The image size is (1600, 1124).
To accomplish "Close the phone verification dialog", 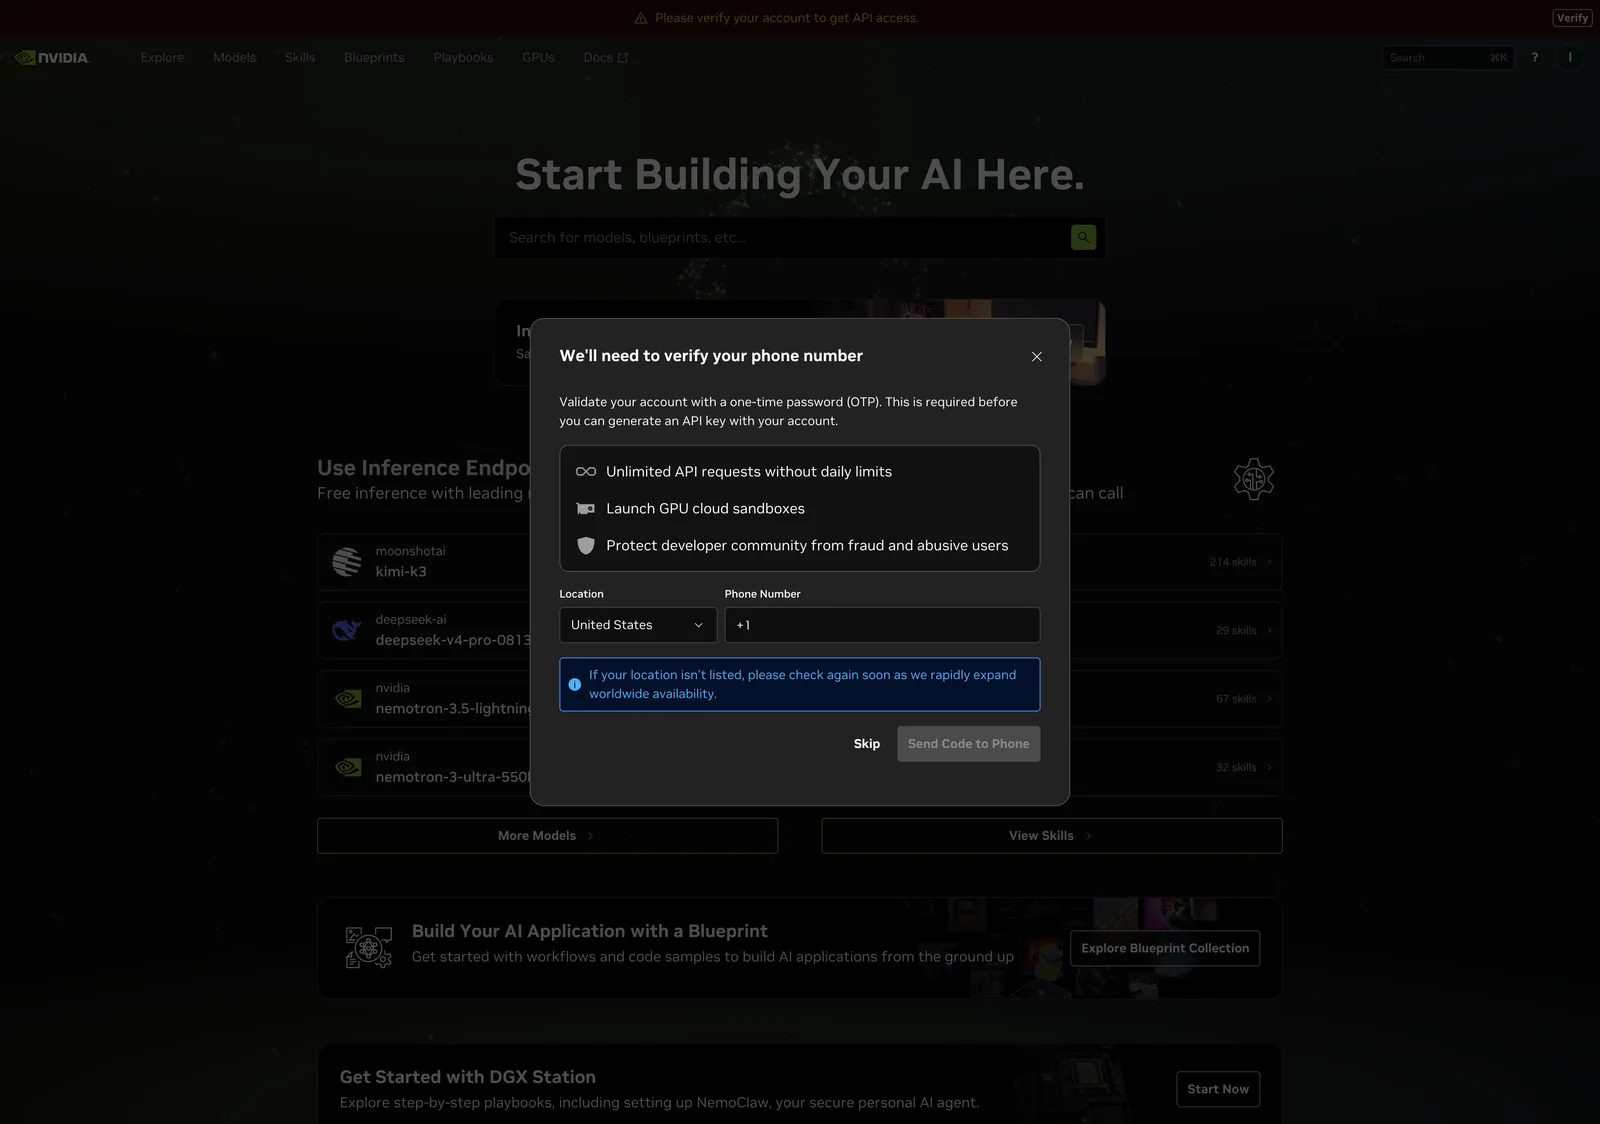I will 1036,357.
